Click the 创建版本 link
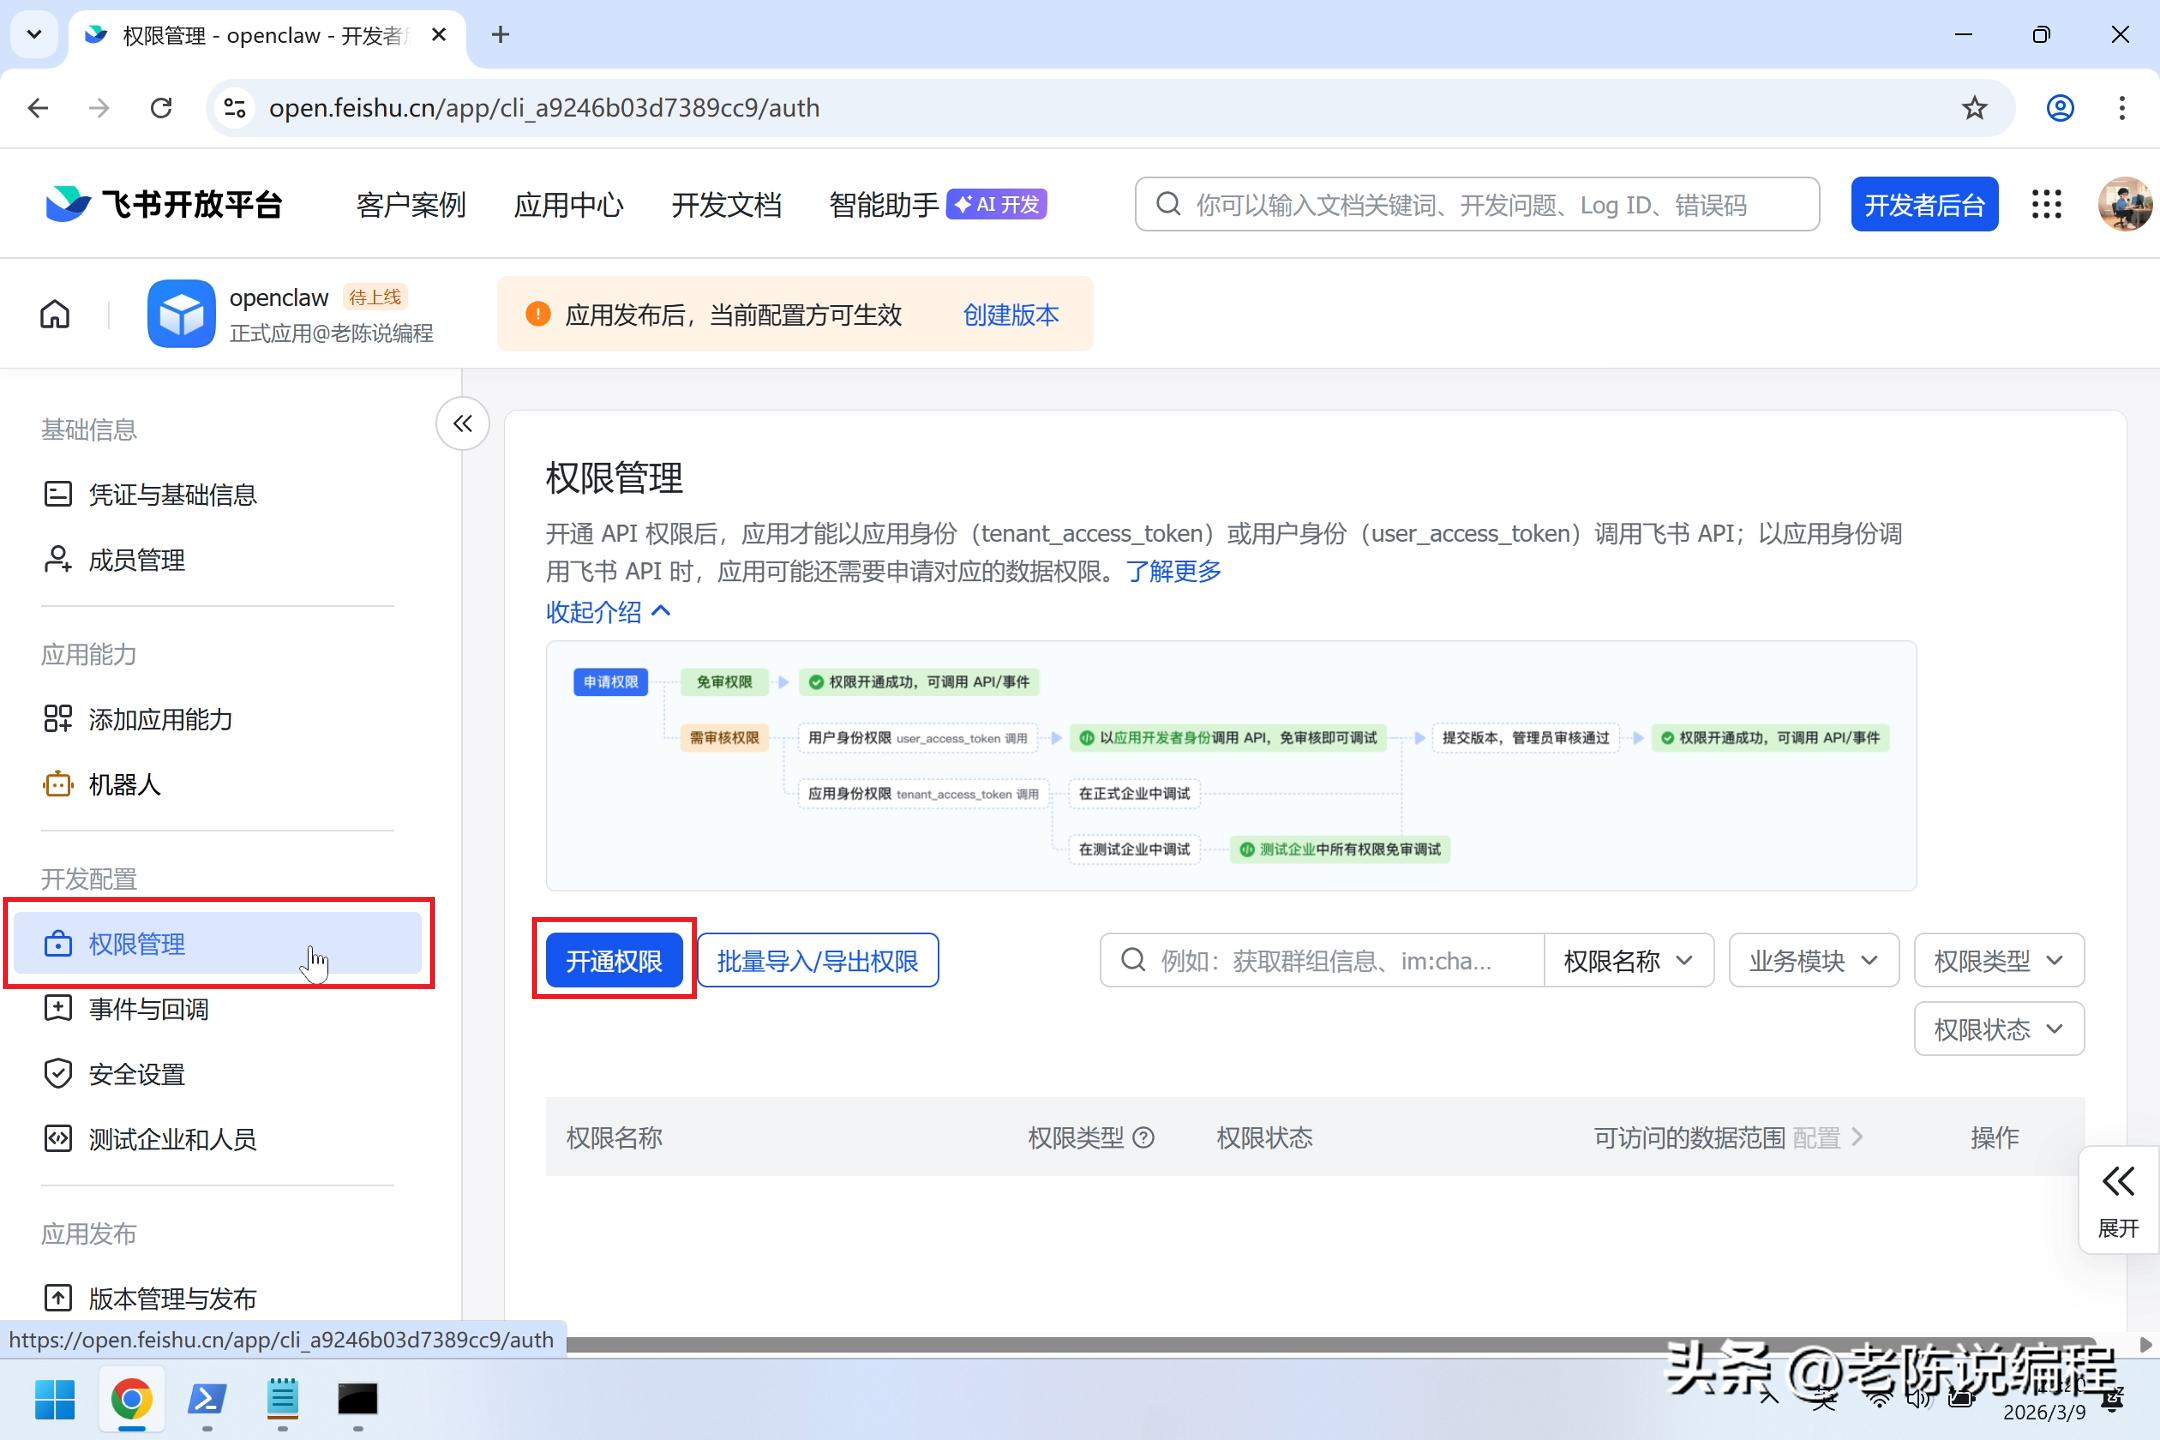2160x1440 pixels. tap(1010, 315)
